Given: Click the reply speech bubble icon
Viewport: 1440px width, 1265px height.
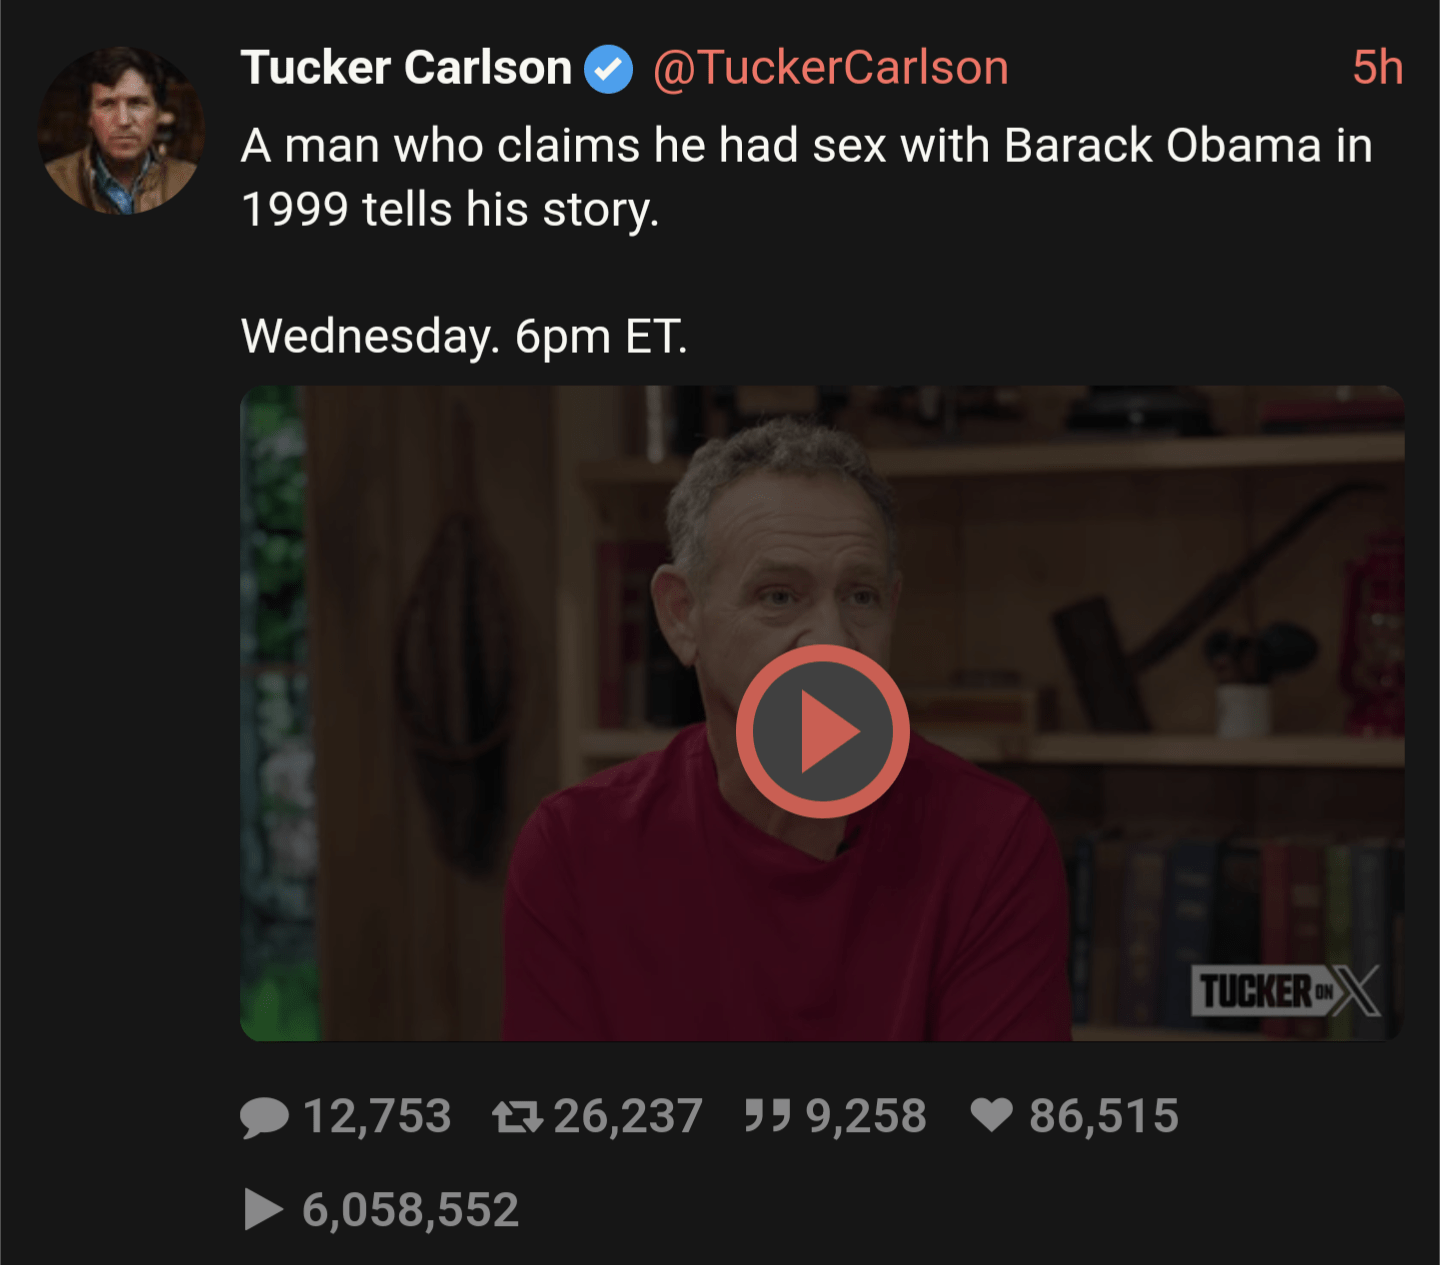Looking at the screenshot, I should point(264,1116).
